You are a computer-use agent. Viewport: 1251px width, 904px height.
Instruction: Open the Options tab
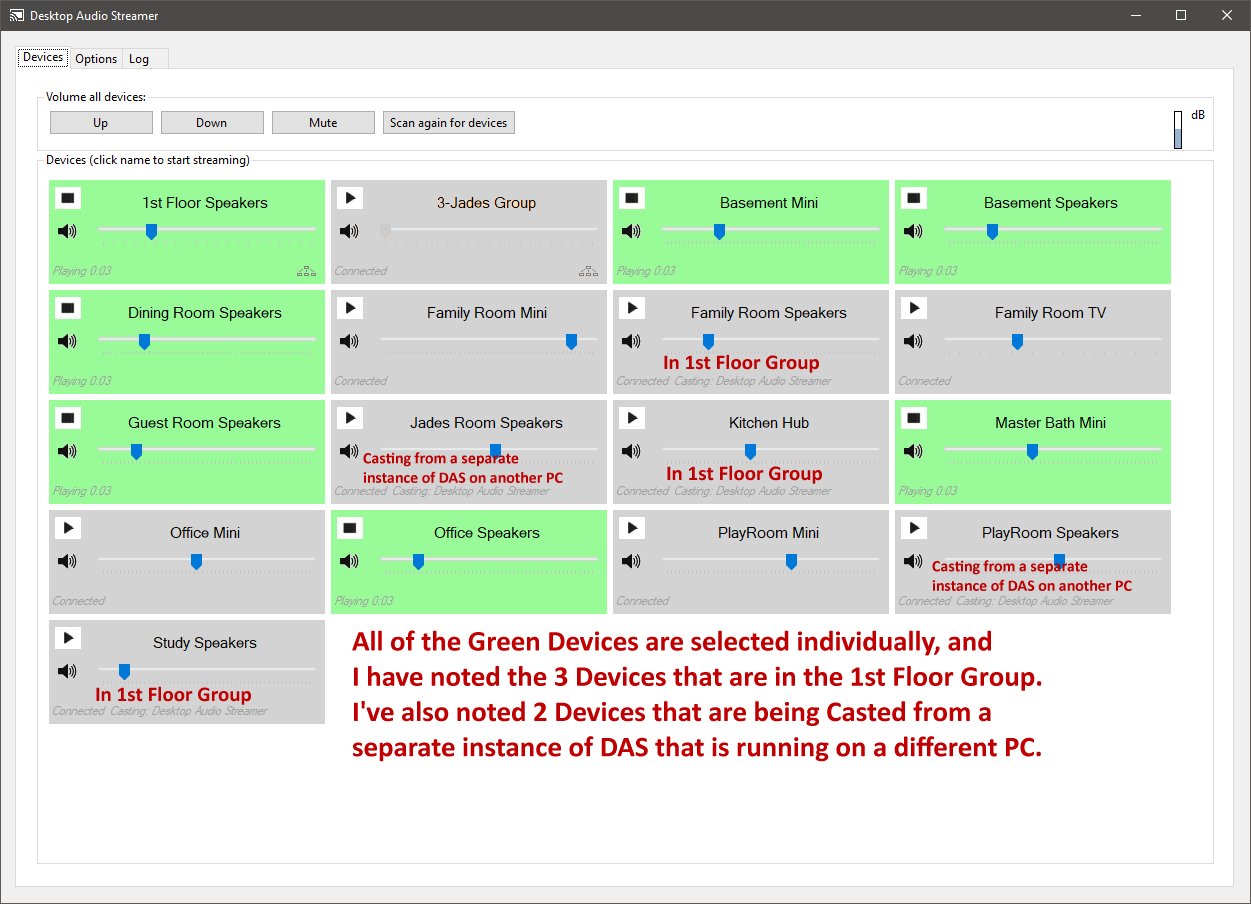[x=96, y=59]
